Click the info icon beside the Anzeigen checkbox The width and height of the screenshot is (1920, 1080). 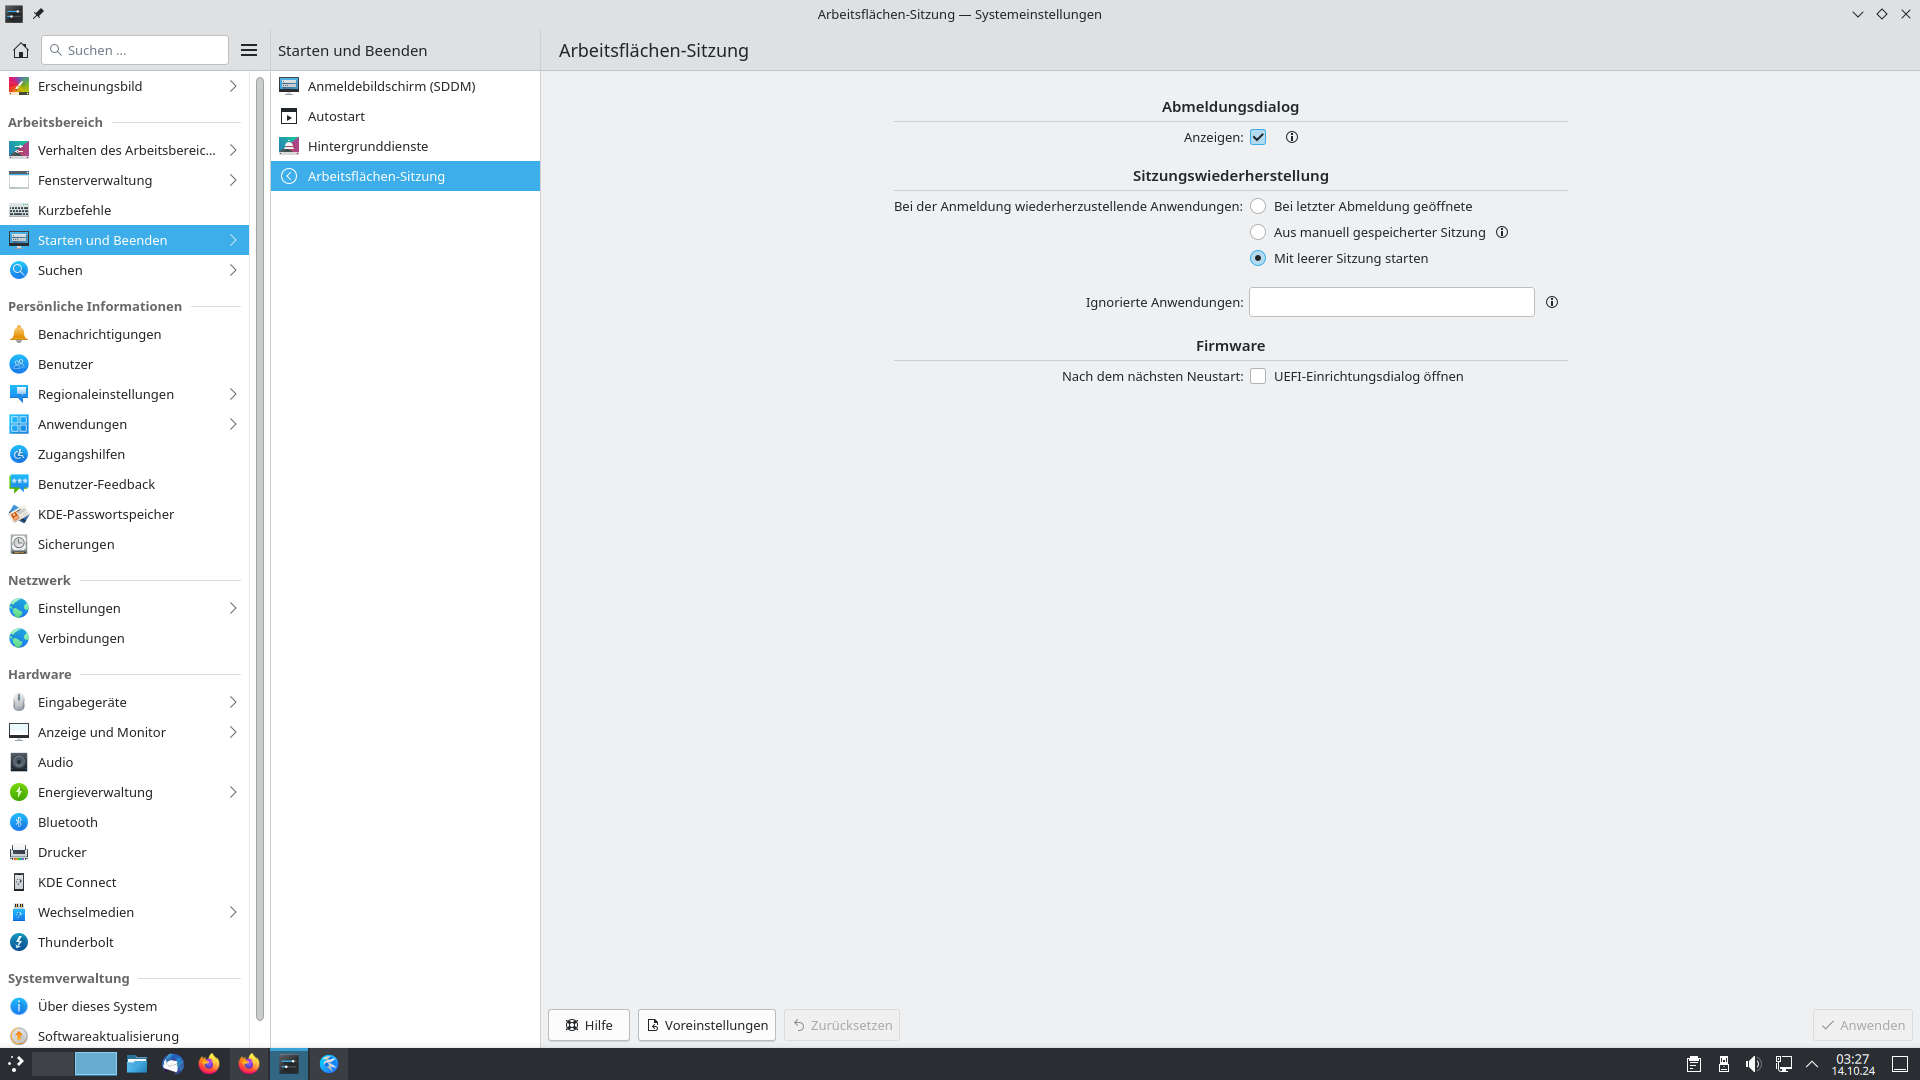(x=1291, y=137)
